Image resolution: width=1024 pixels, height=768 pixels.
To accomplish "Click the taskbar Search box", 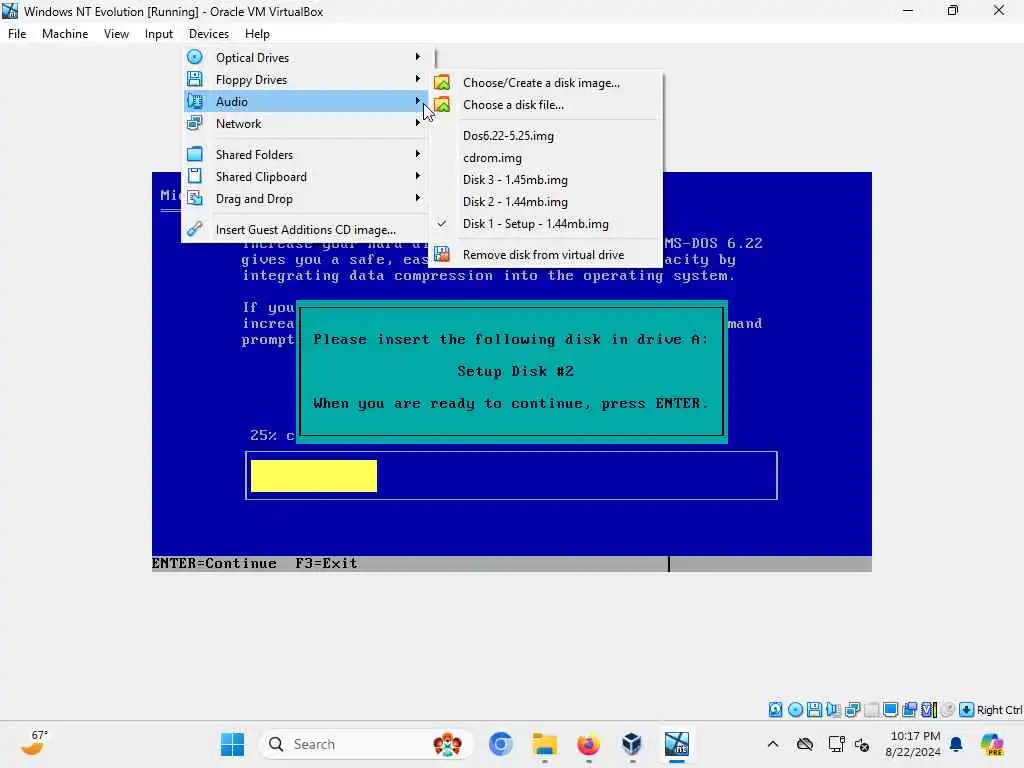I will click(366, 744).
